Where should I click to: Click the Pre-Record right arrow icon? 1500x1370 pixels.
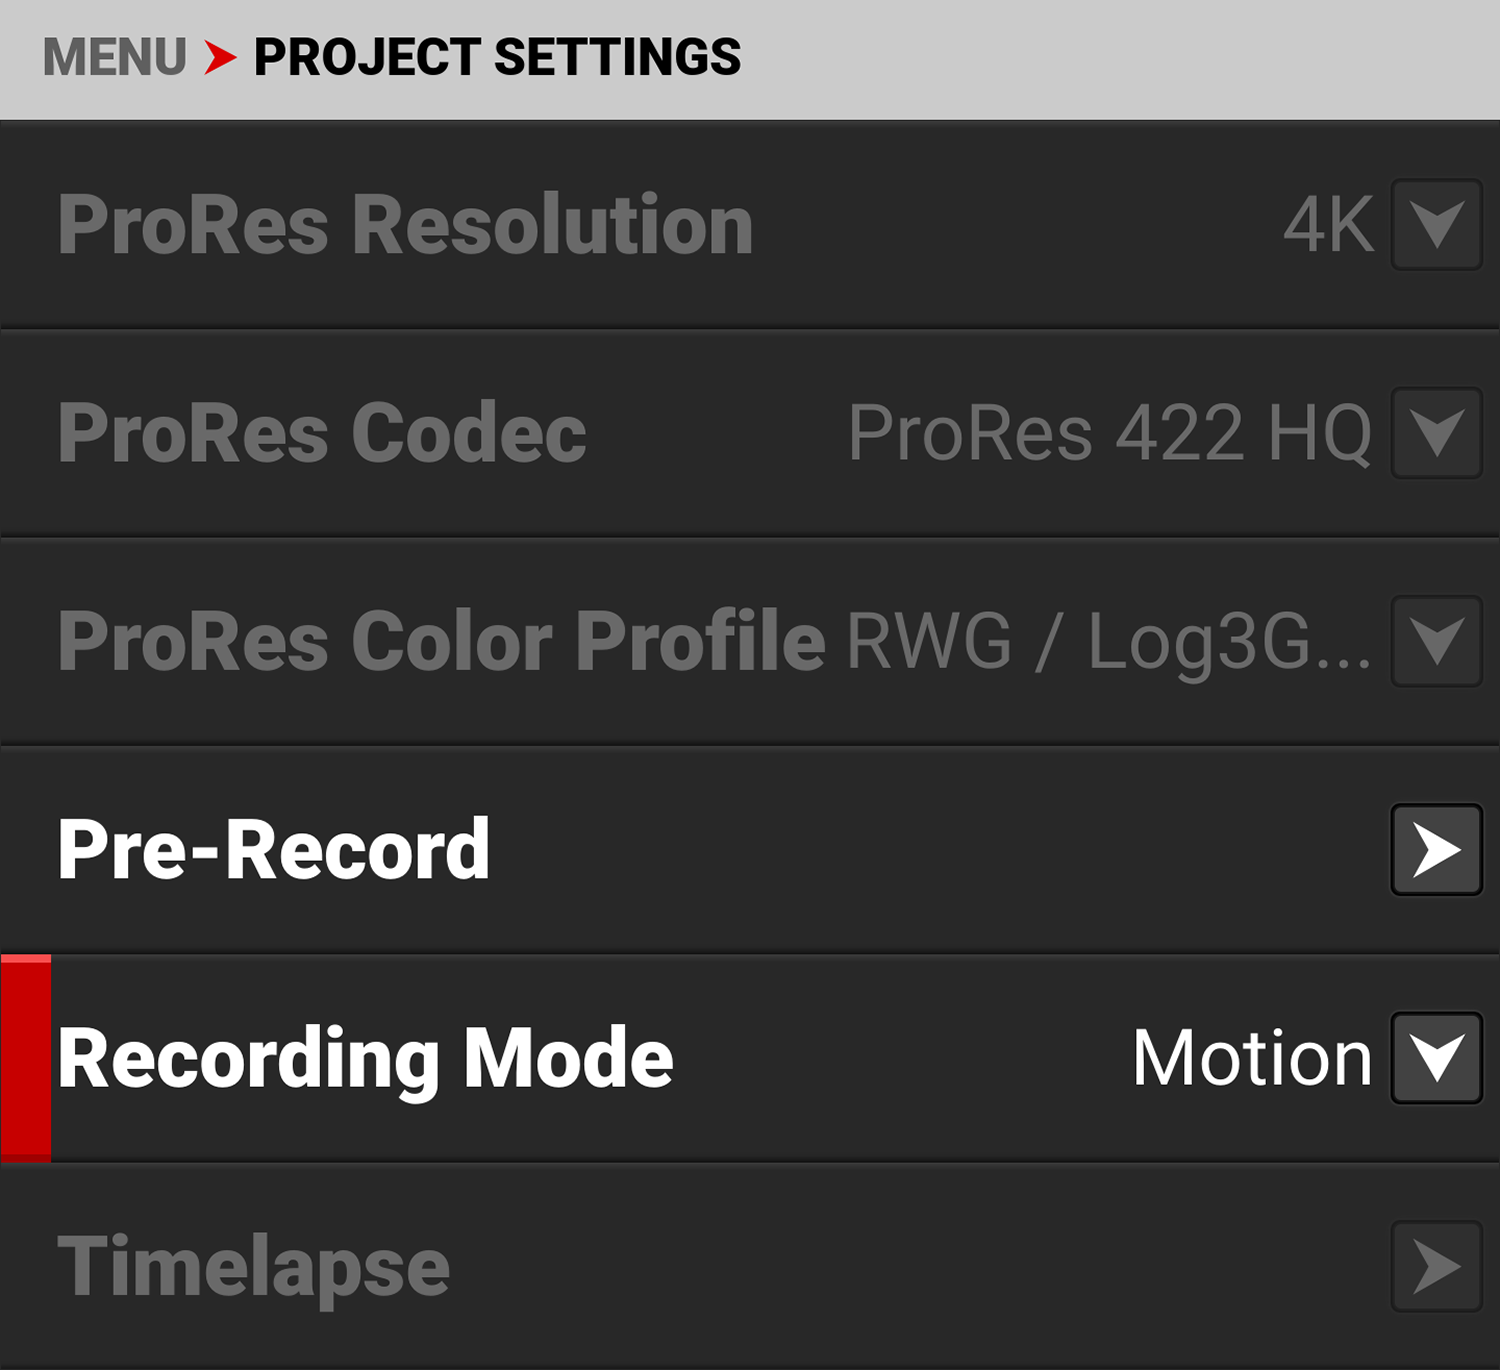1437,848
